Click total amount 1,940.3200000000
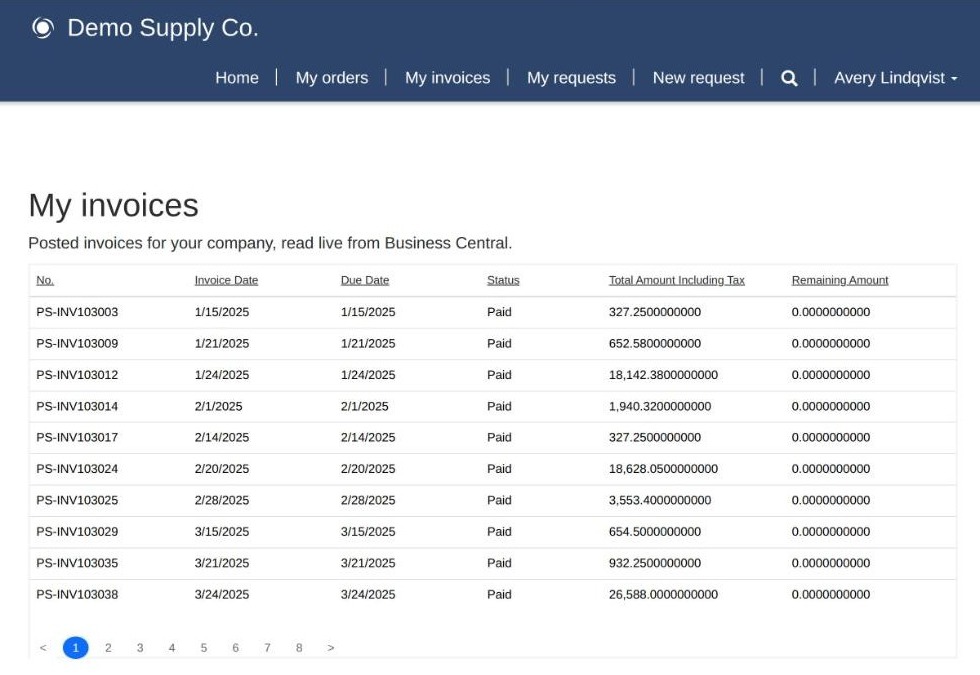This screenshot has height=675, width=980. click(660, 406)
